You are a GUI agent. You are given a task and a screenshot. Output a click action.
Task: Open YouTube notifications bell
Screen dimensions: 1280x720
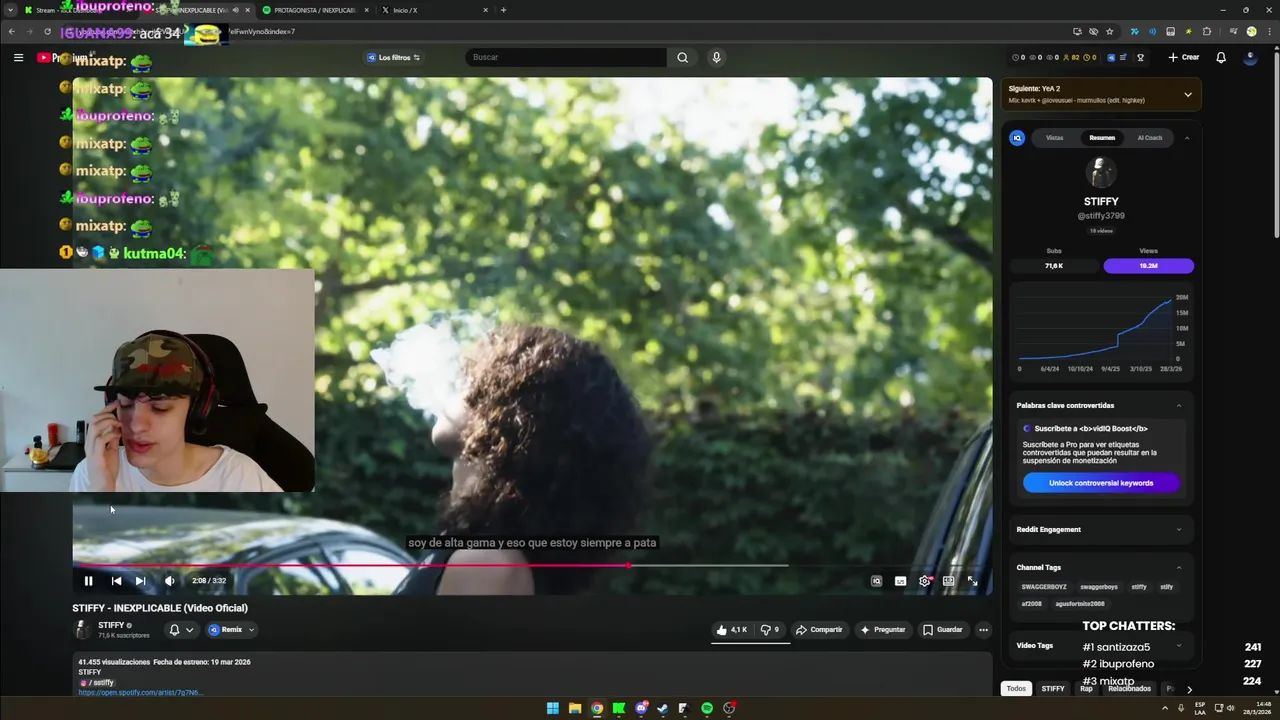point(1221,57)
